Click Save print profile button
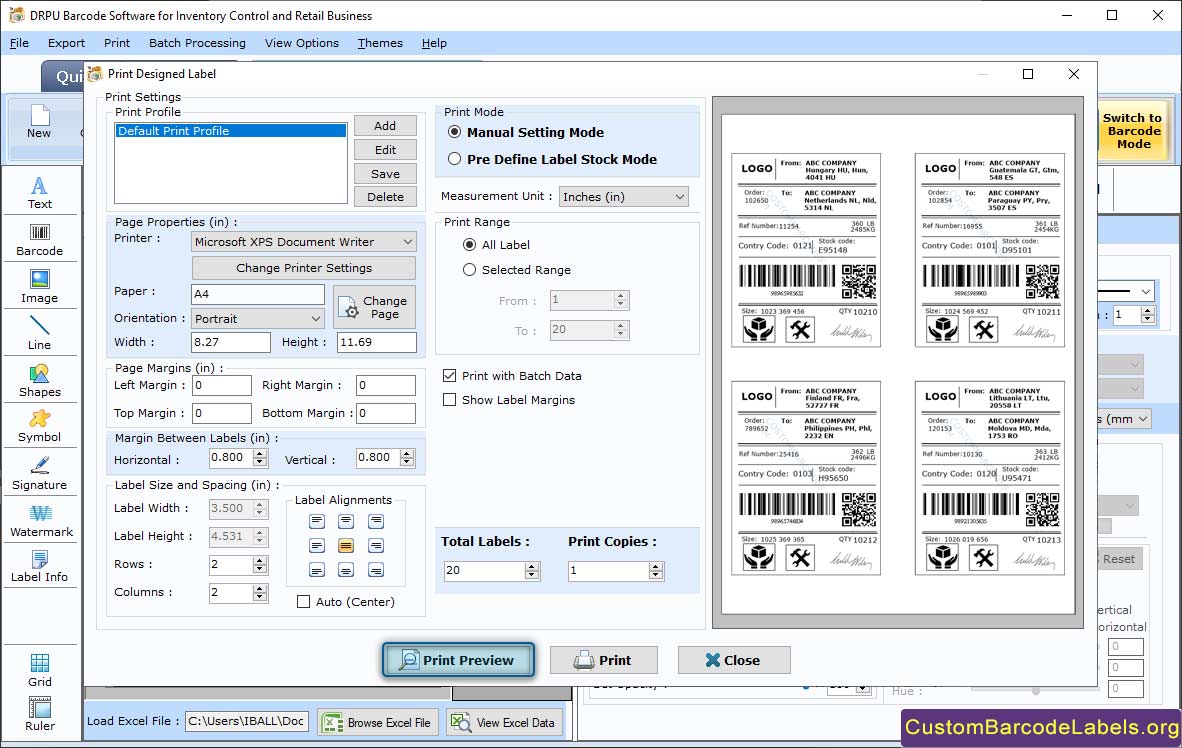Viewport: 1182px width, 748px height. pyautogui.click(x=385, y=173)
